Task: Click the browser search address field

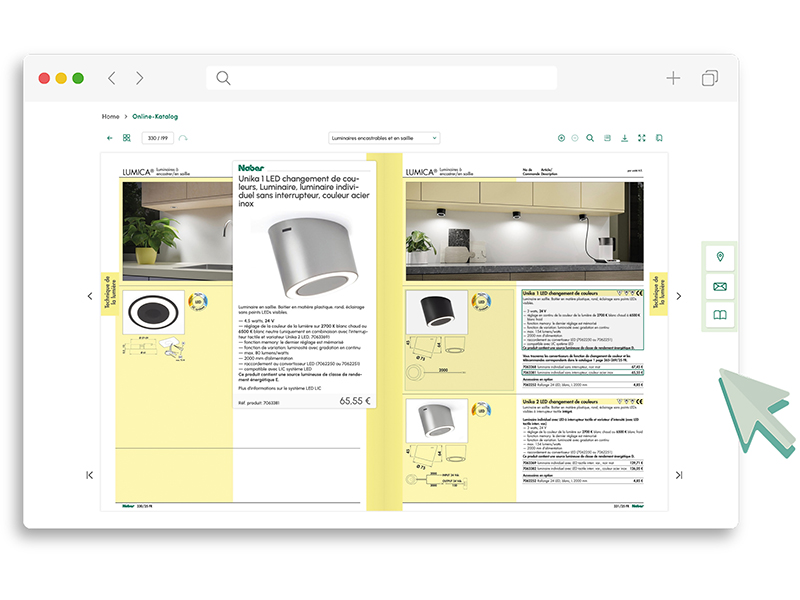Action: tap(382, 78)
